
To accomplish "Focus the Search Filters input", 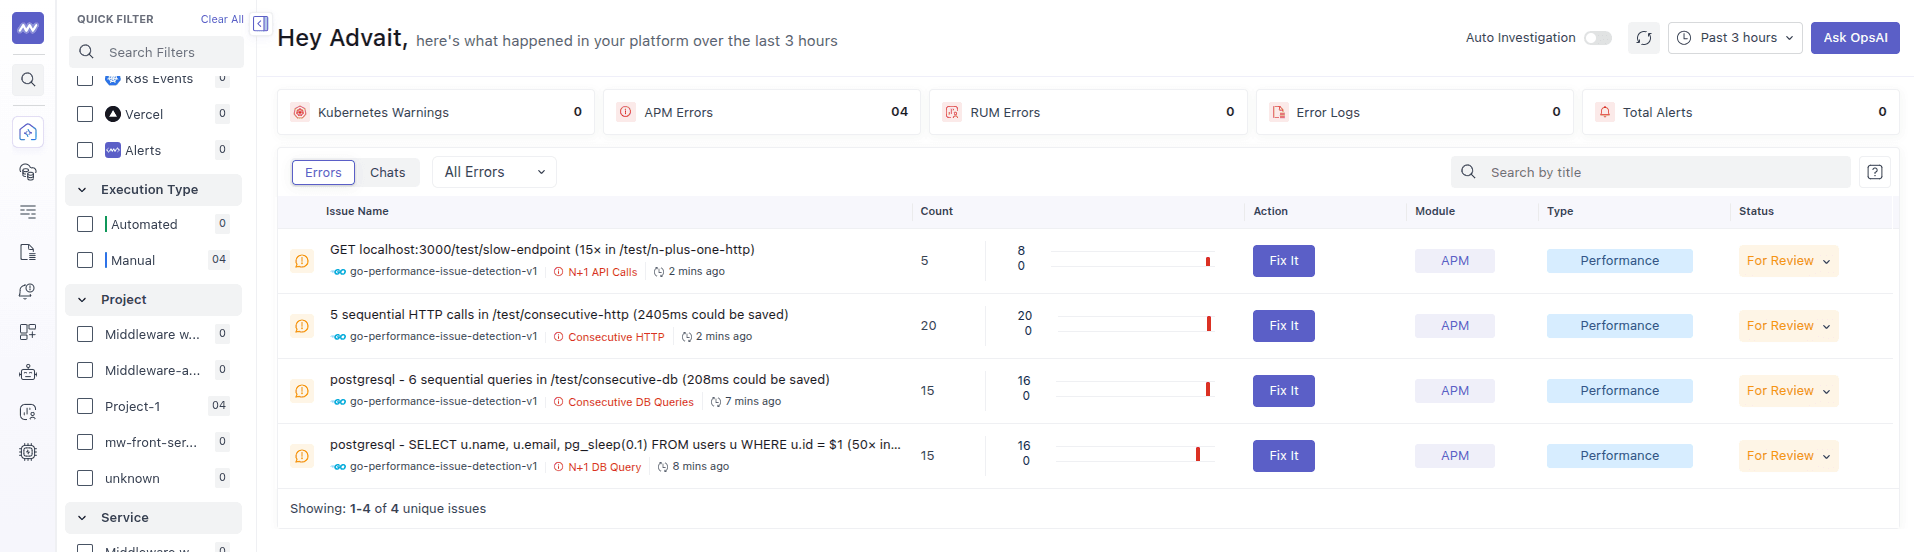I will point(156,52).
